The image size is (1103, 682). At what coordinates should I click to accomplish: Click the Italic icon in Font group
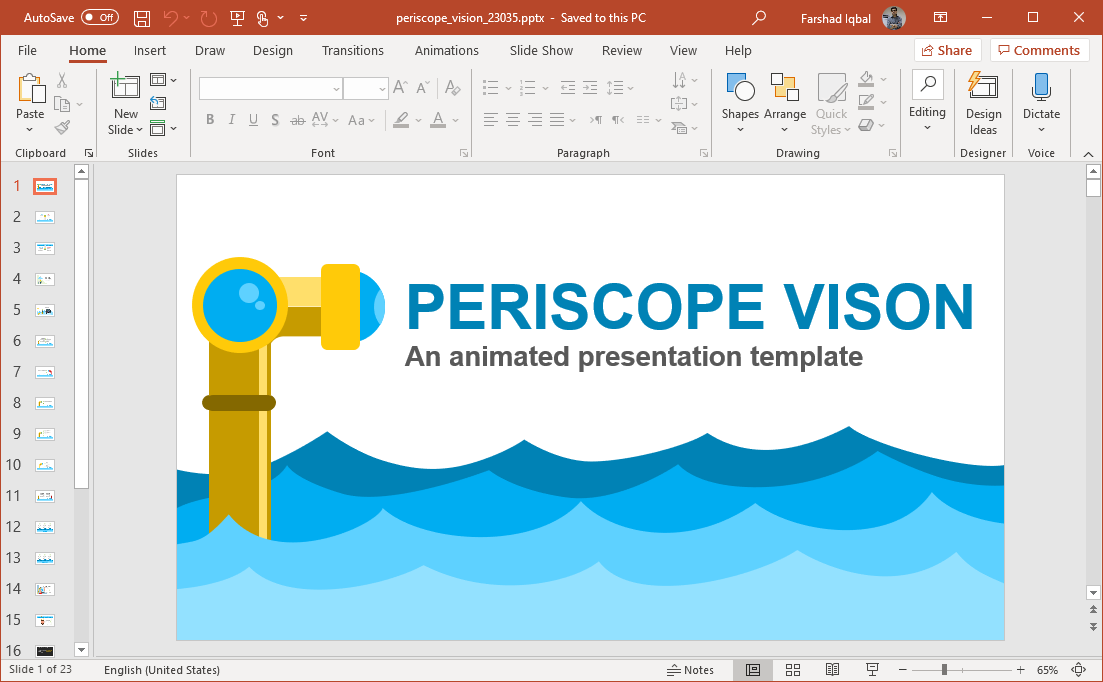pyautogui.click(x=231, y=120)
